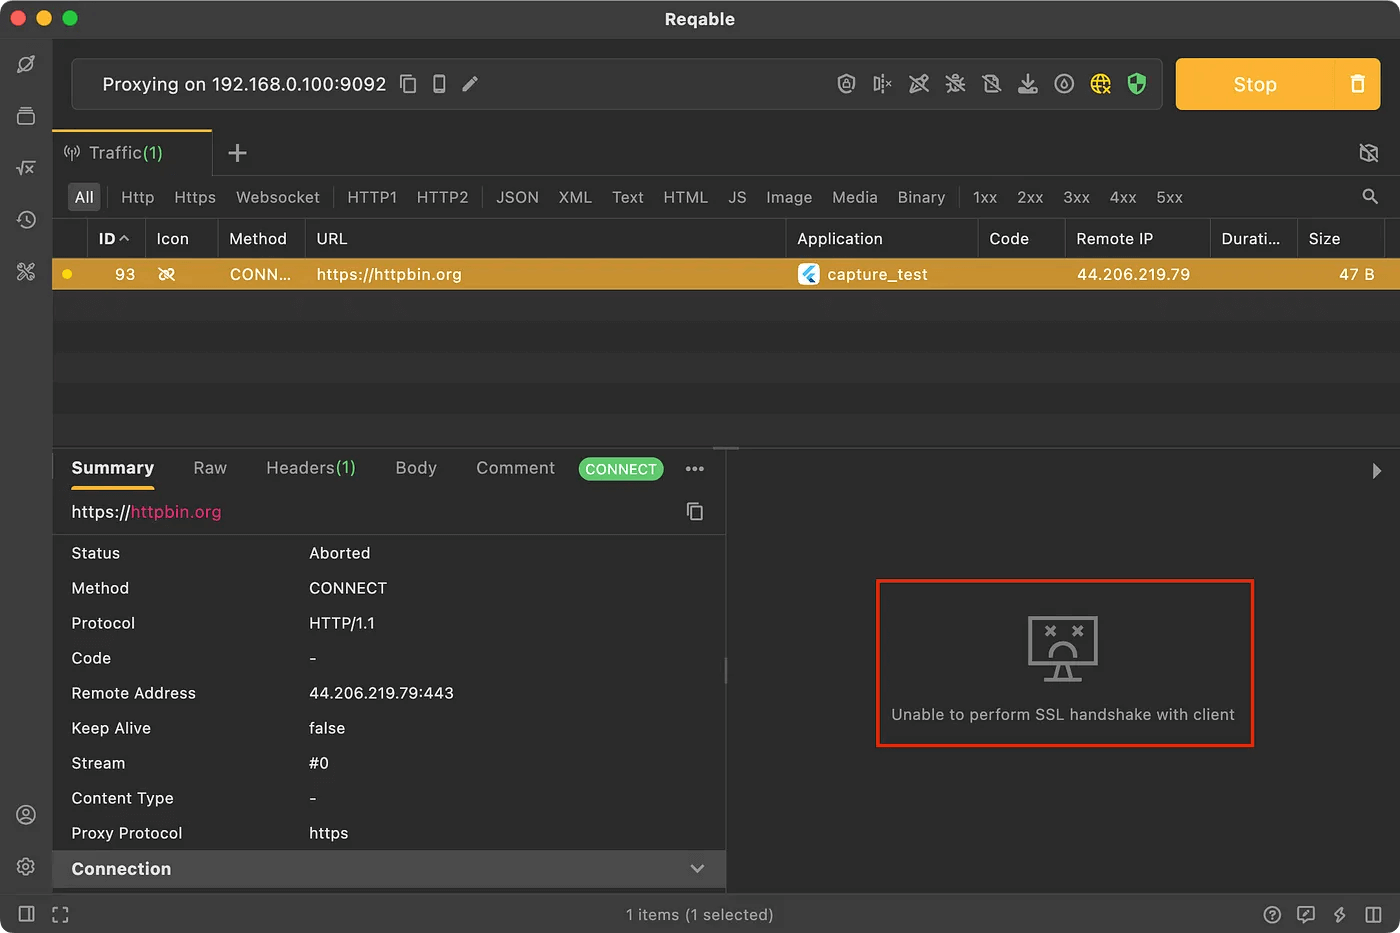Toggle the yellow globe system proxy icon
The image size is (1400, 933).
pos(1100,84)
